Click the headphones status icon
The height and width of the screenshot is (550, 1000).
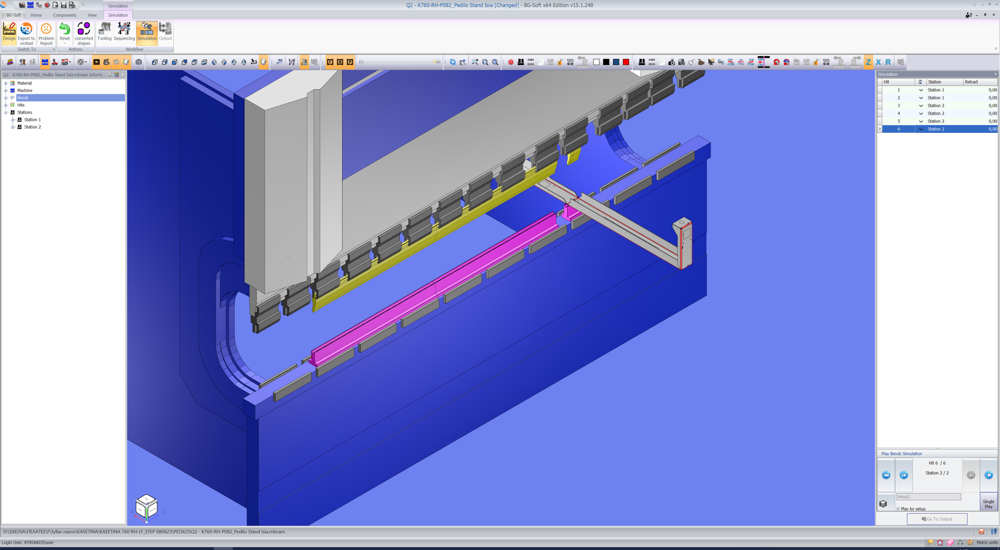[960, 542]
